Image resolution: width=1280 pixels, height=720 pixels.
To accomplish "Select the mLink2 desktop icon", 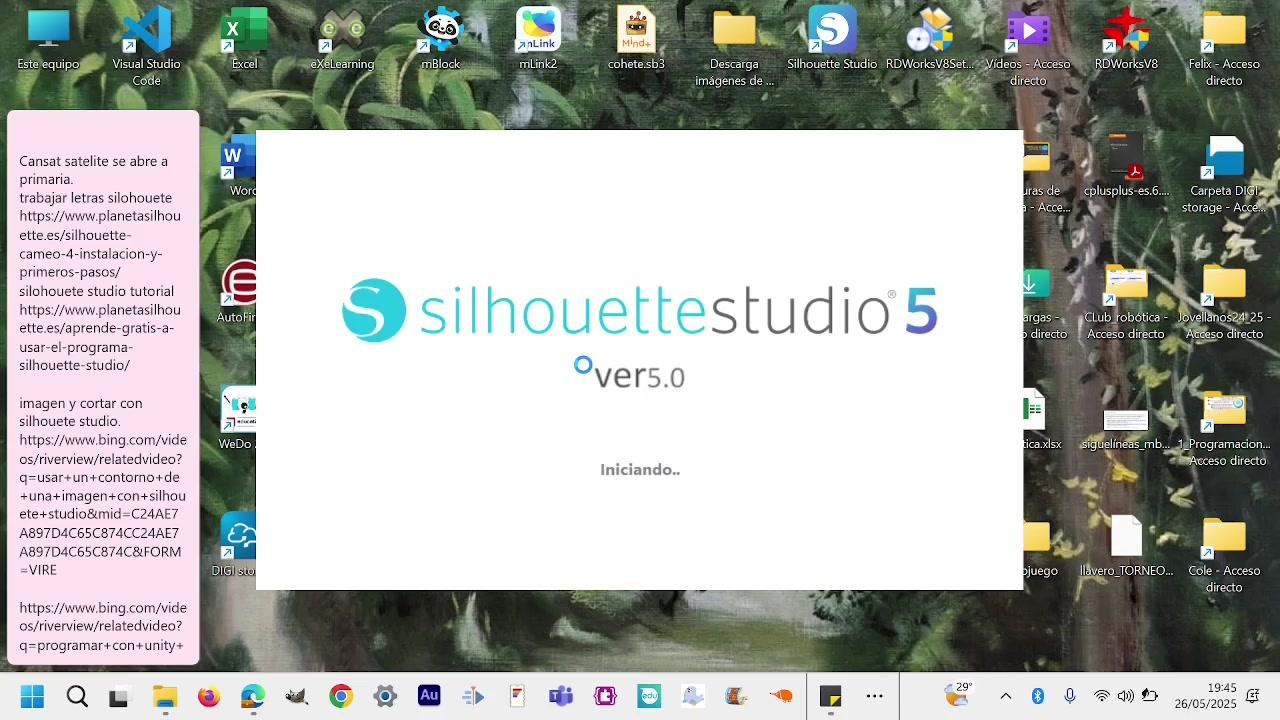I will click(538, 40).
